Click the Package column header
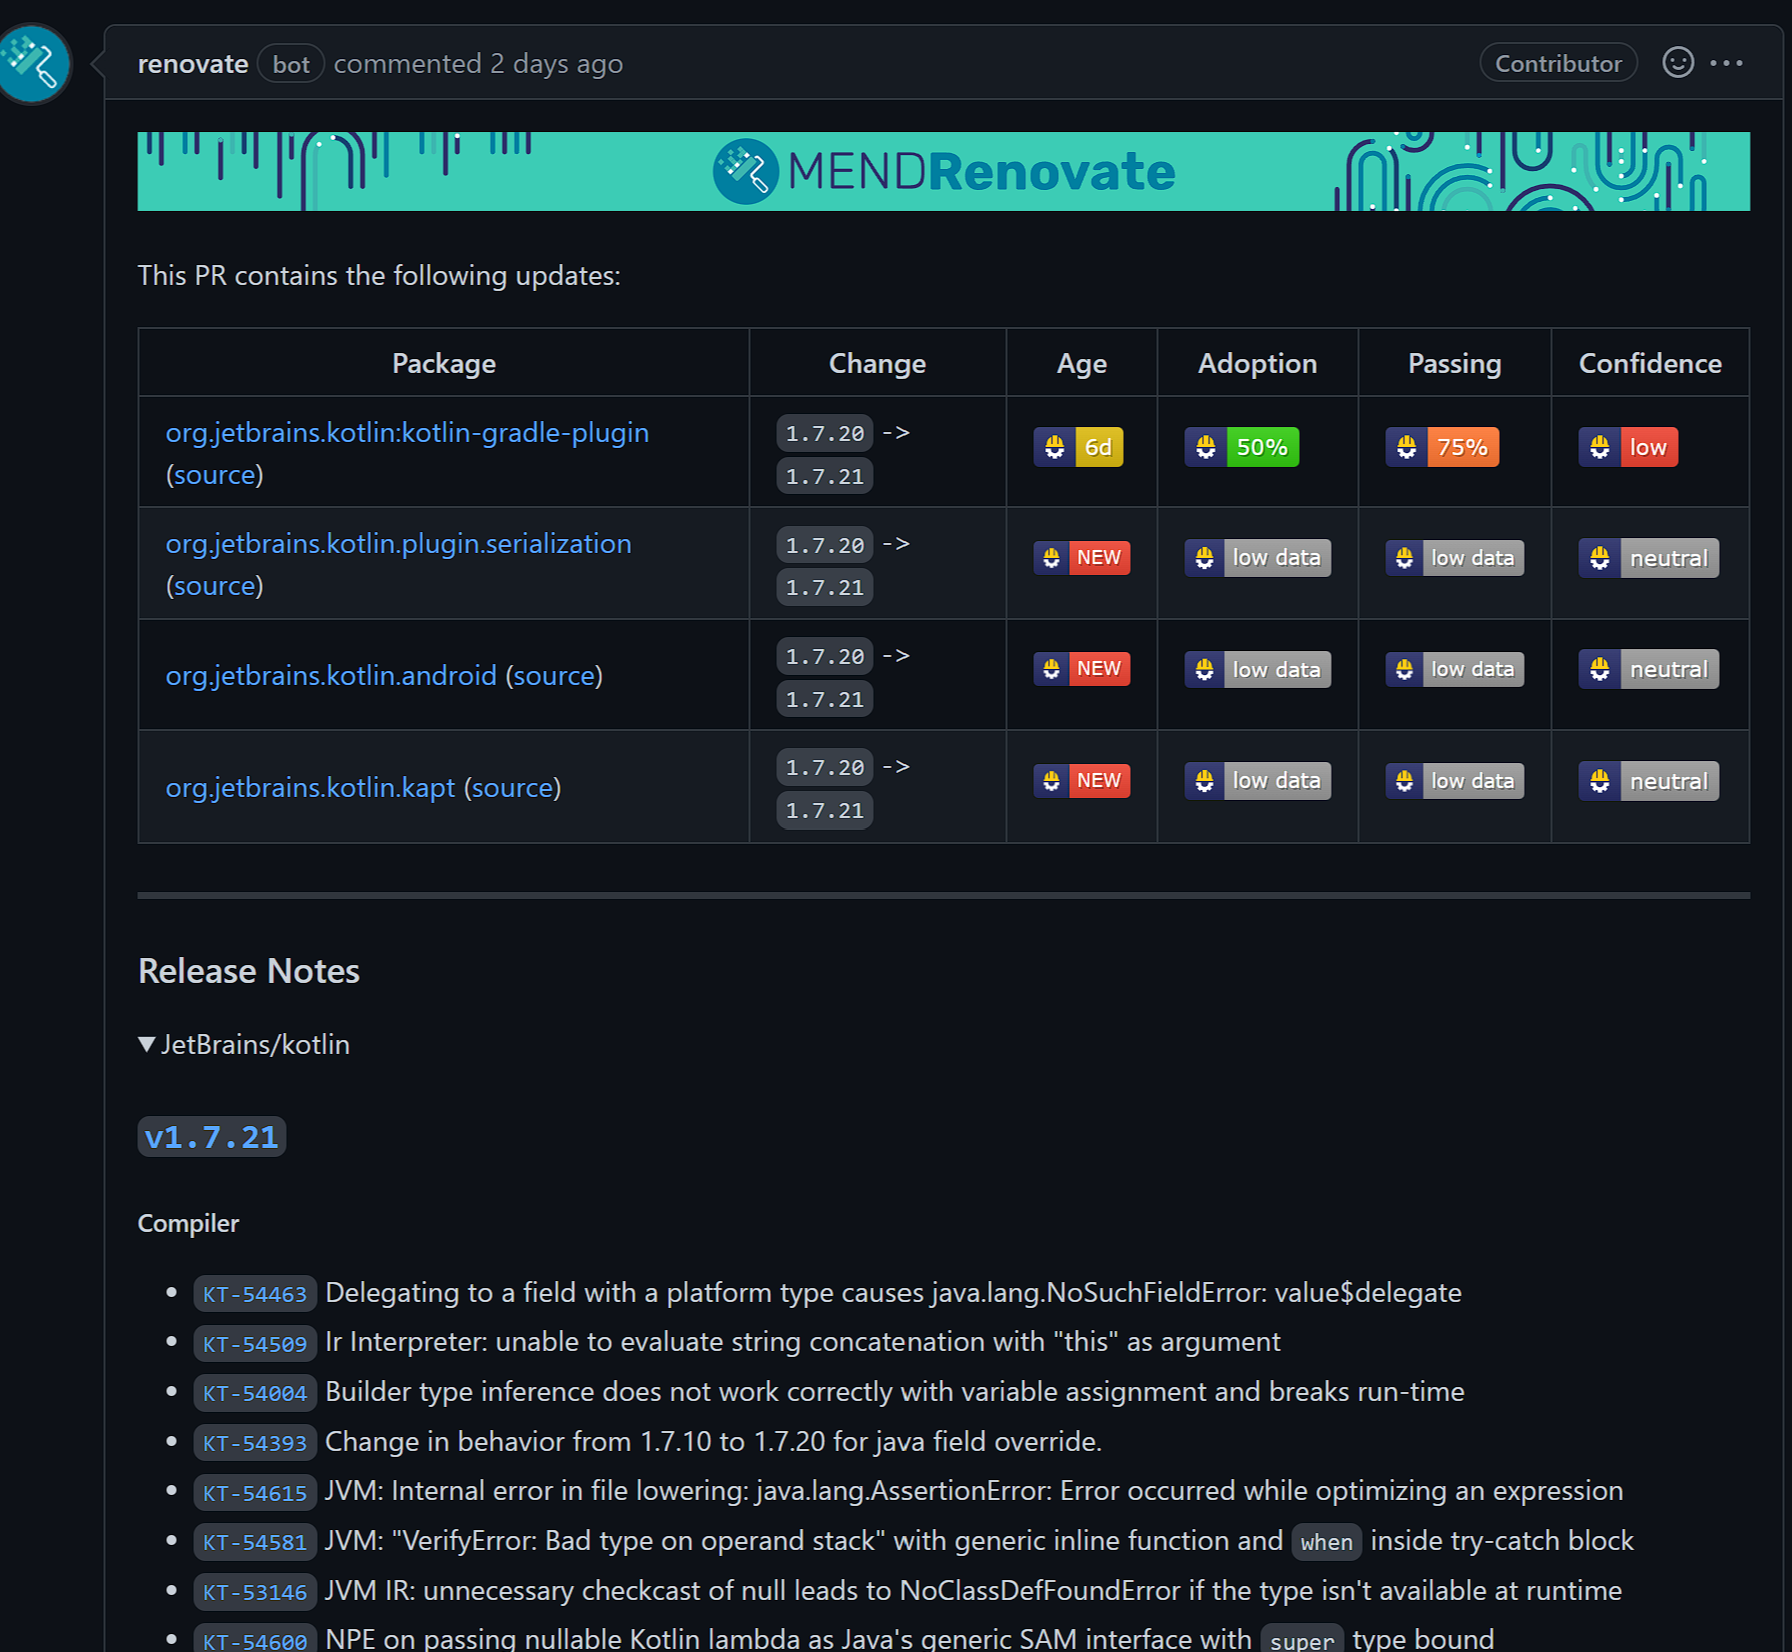 [x=444, y=363]
